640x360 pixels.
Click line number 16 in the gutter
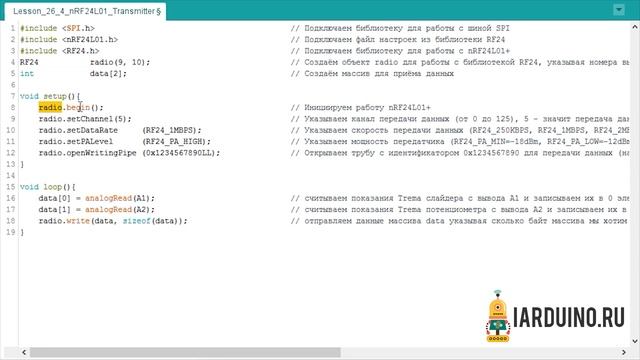pos(11,198)
